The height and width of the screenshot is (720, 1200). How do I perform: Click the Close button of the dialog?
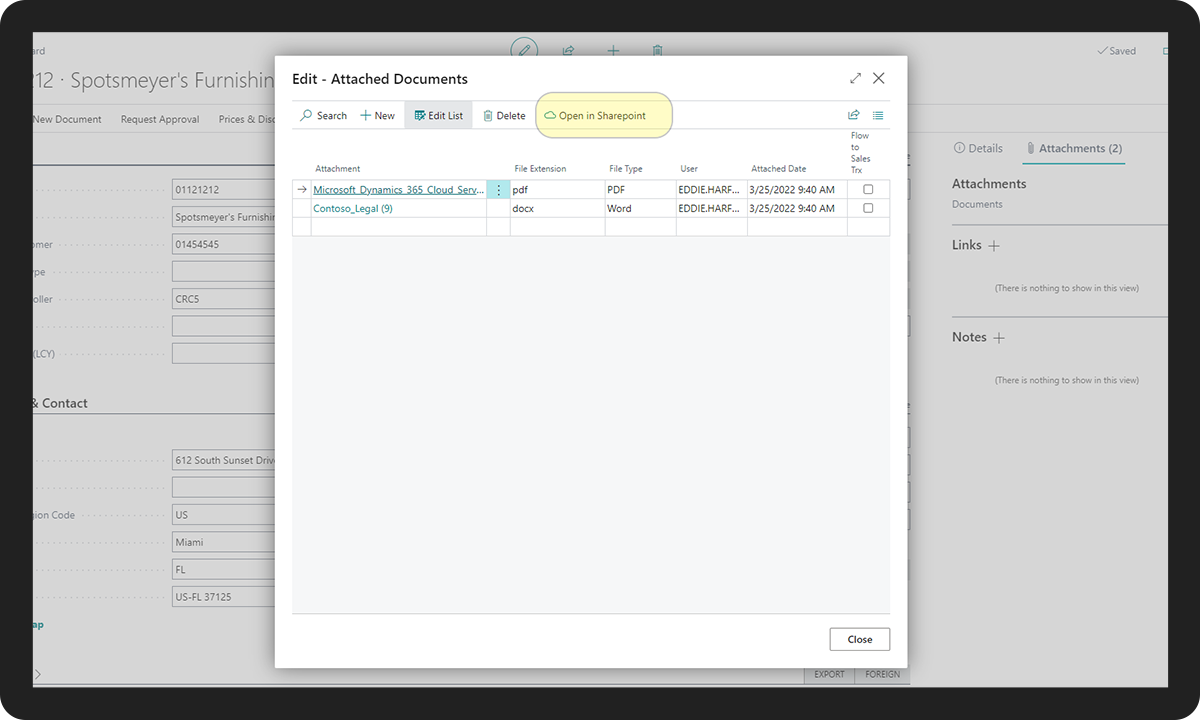pos(859,639)
